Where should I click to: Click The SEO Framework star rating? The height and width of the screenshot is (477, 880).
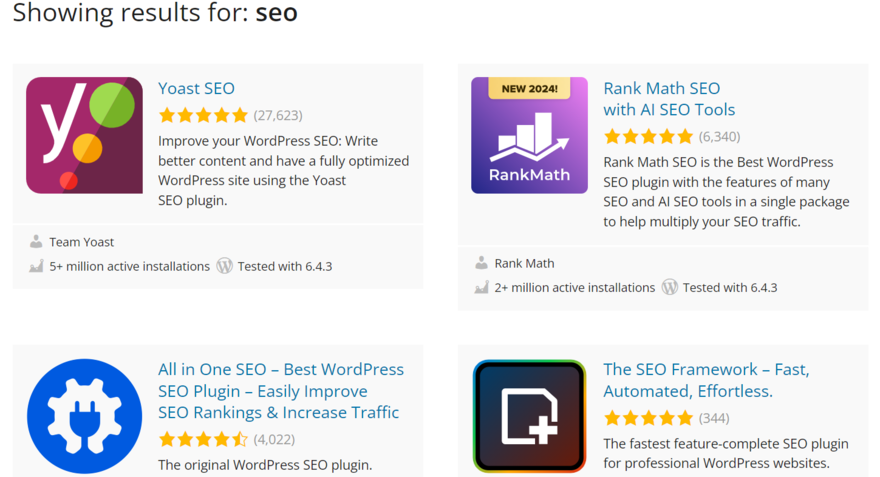click(648, 418)
